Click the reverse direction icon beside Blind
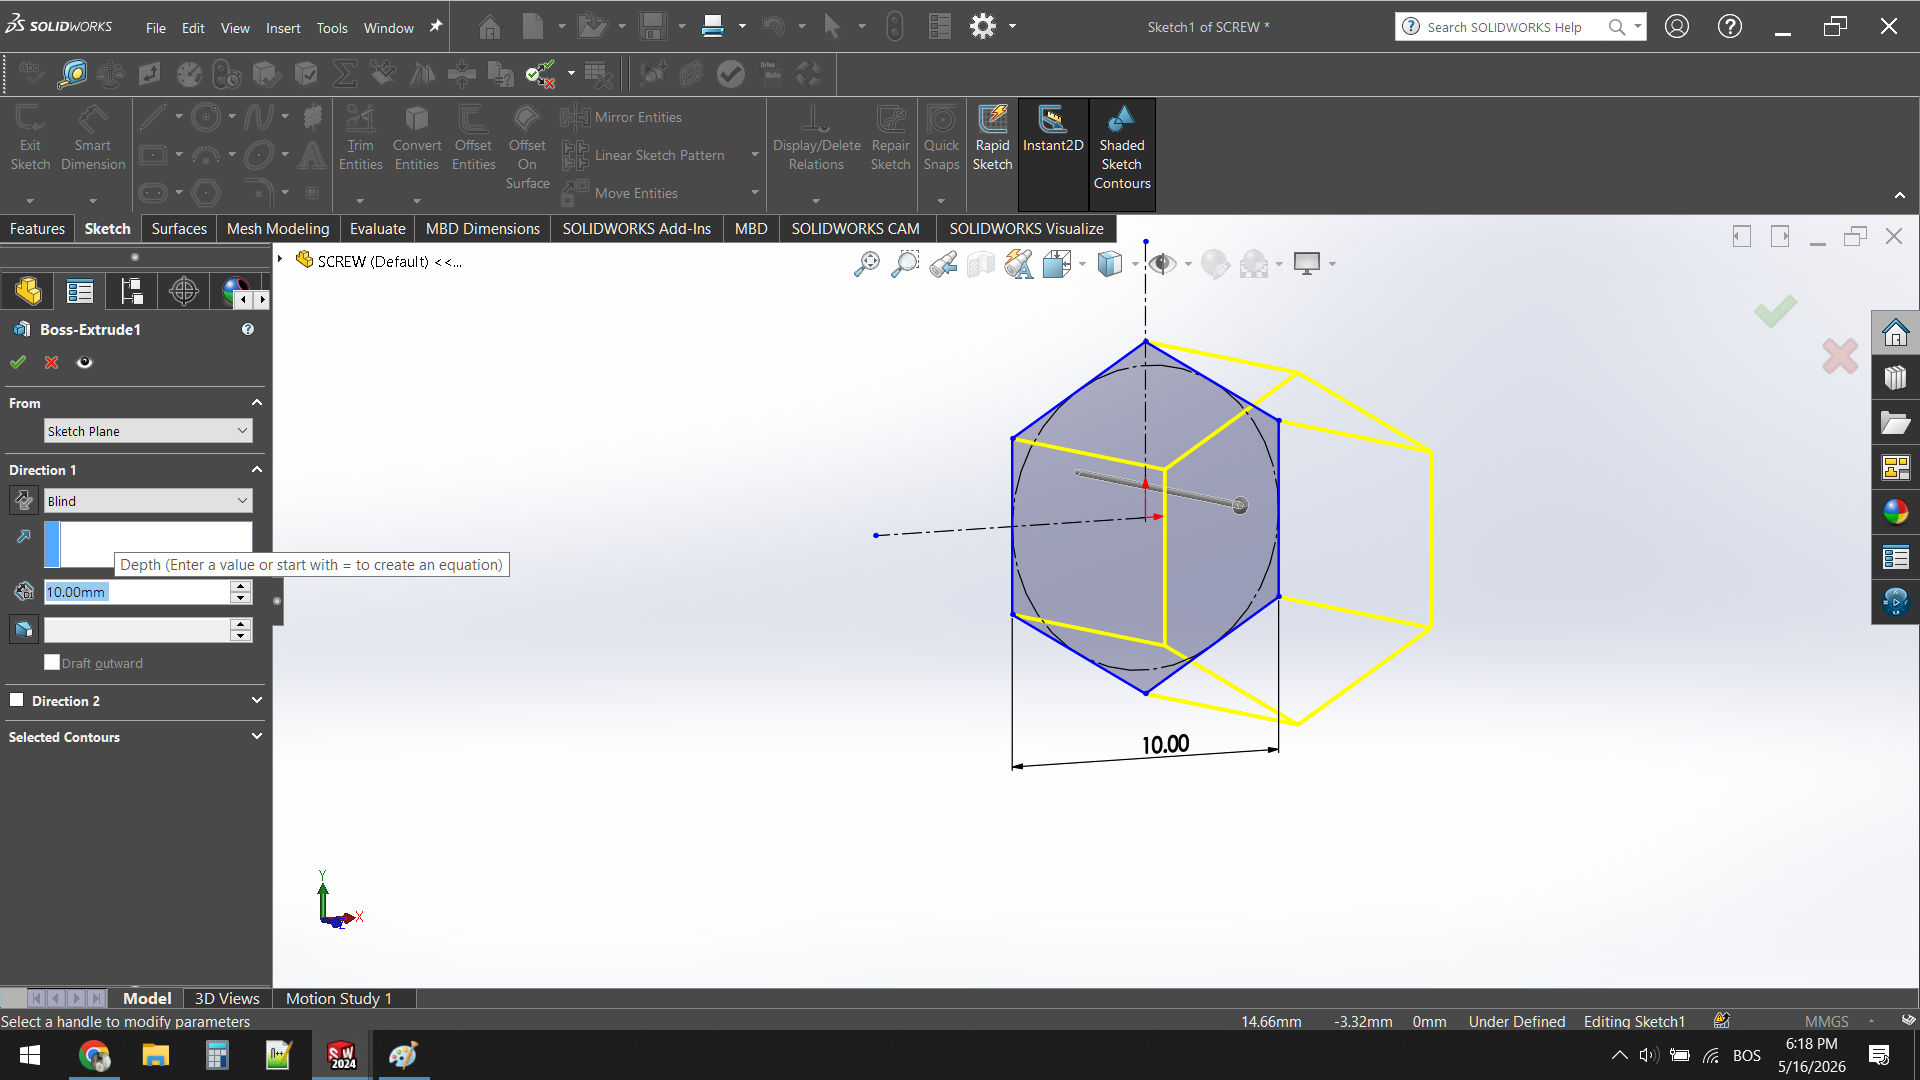 pyautogui.click(x=24, y=500)
